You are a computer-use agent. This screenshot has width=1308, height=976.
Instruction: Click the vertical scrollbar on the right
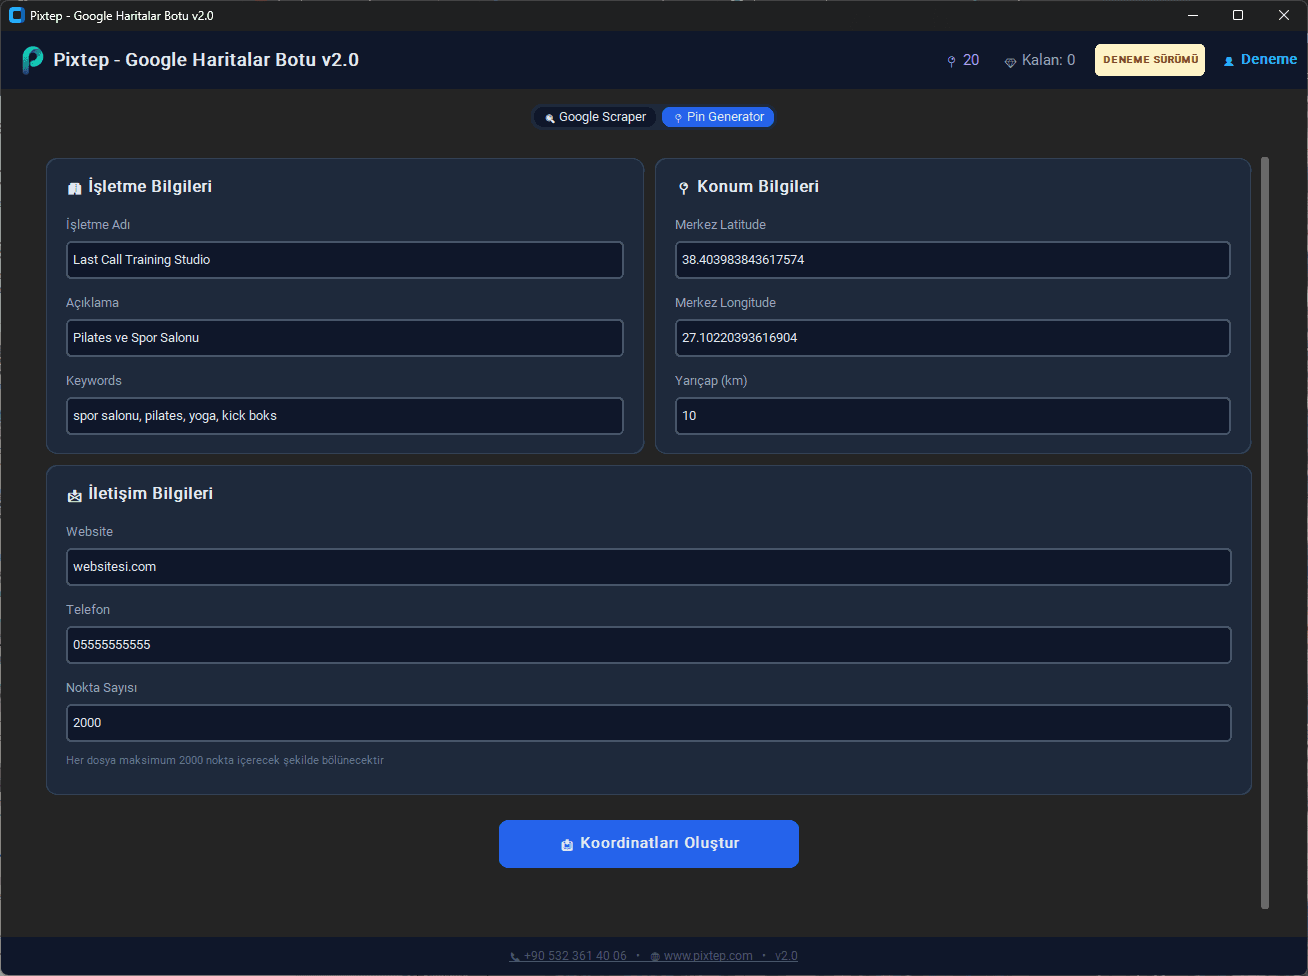1265,530
